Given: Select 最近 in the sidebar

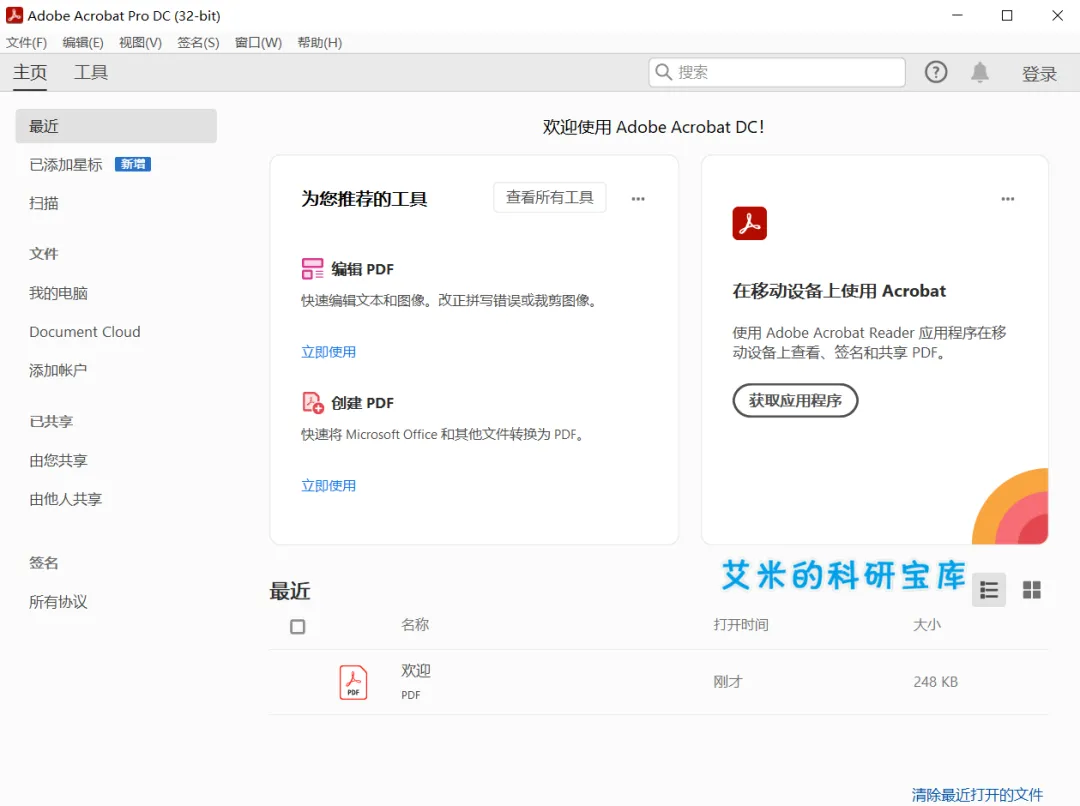Looking at the screenshot, I should tap(116, 126).
